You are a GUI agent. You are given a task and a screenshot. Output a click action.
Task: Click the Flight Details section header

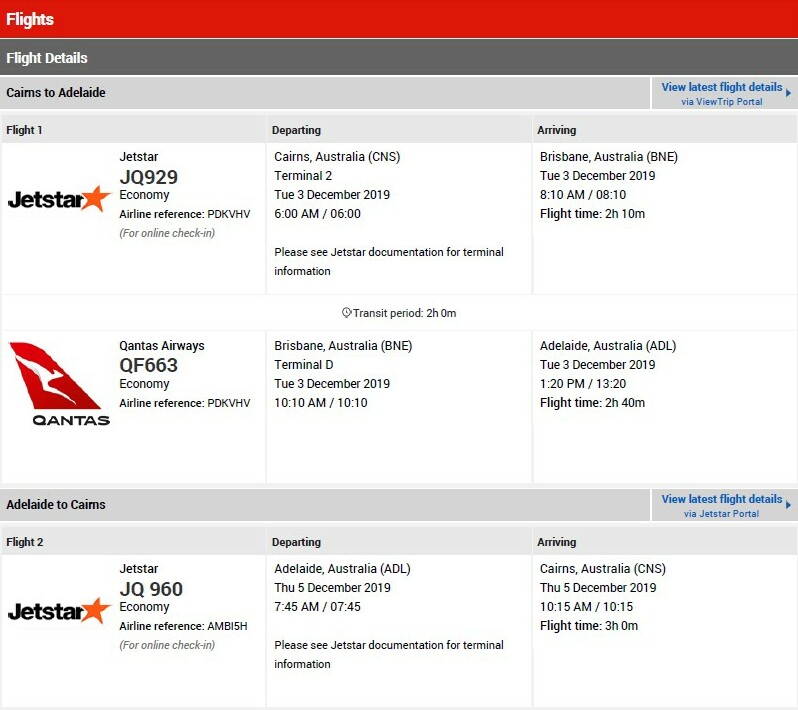point(47,58)
